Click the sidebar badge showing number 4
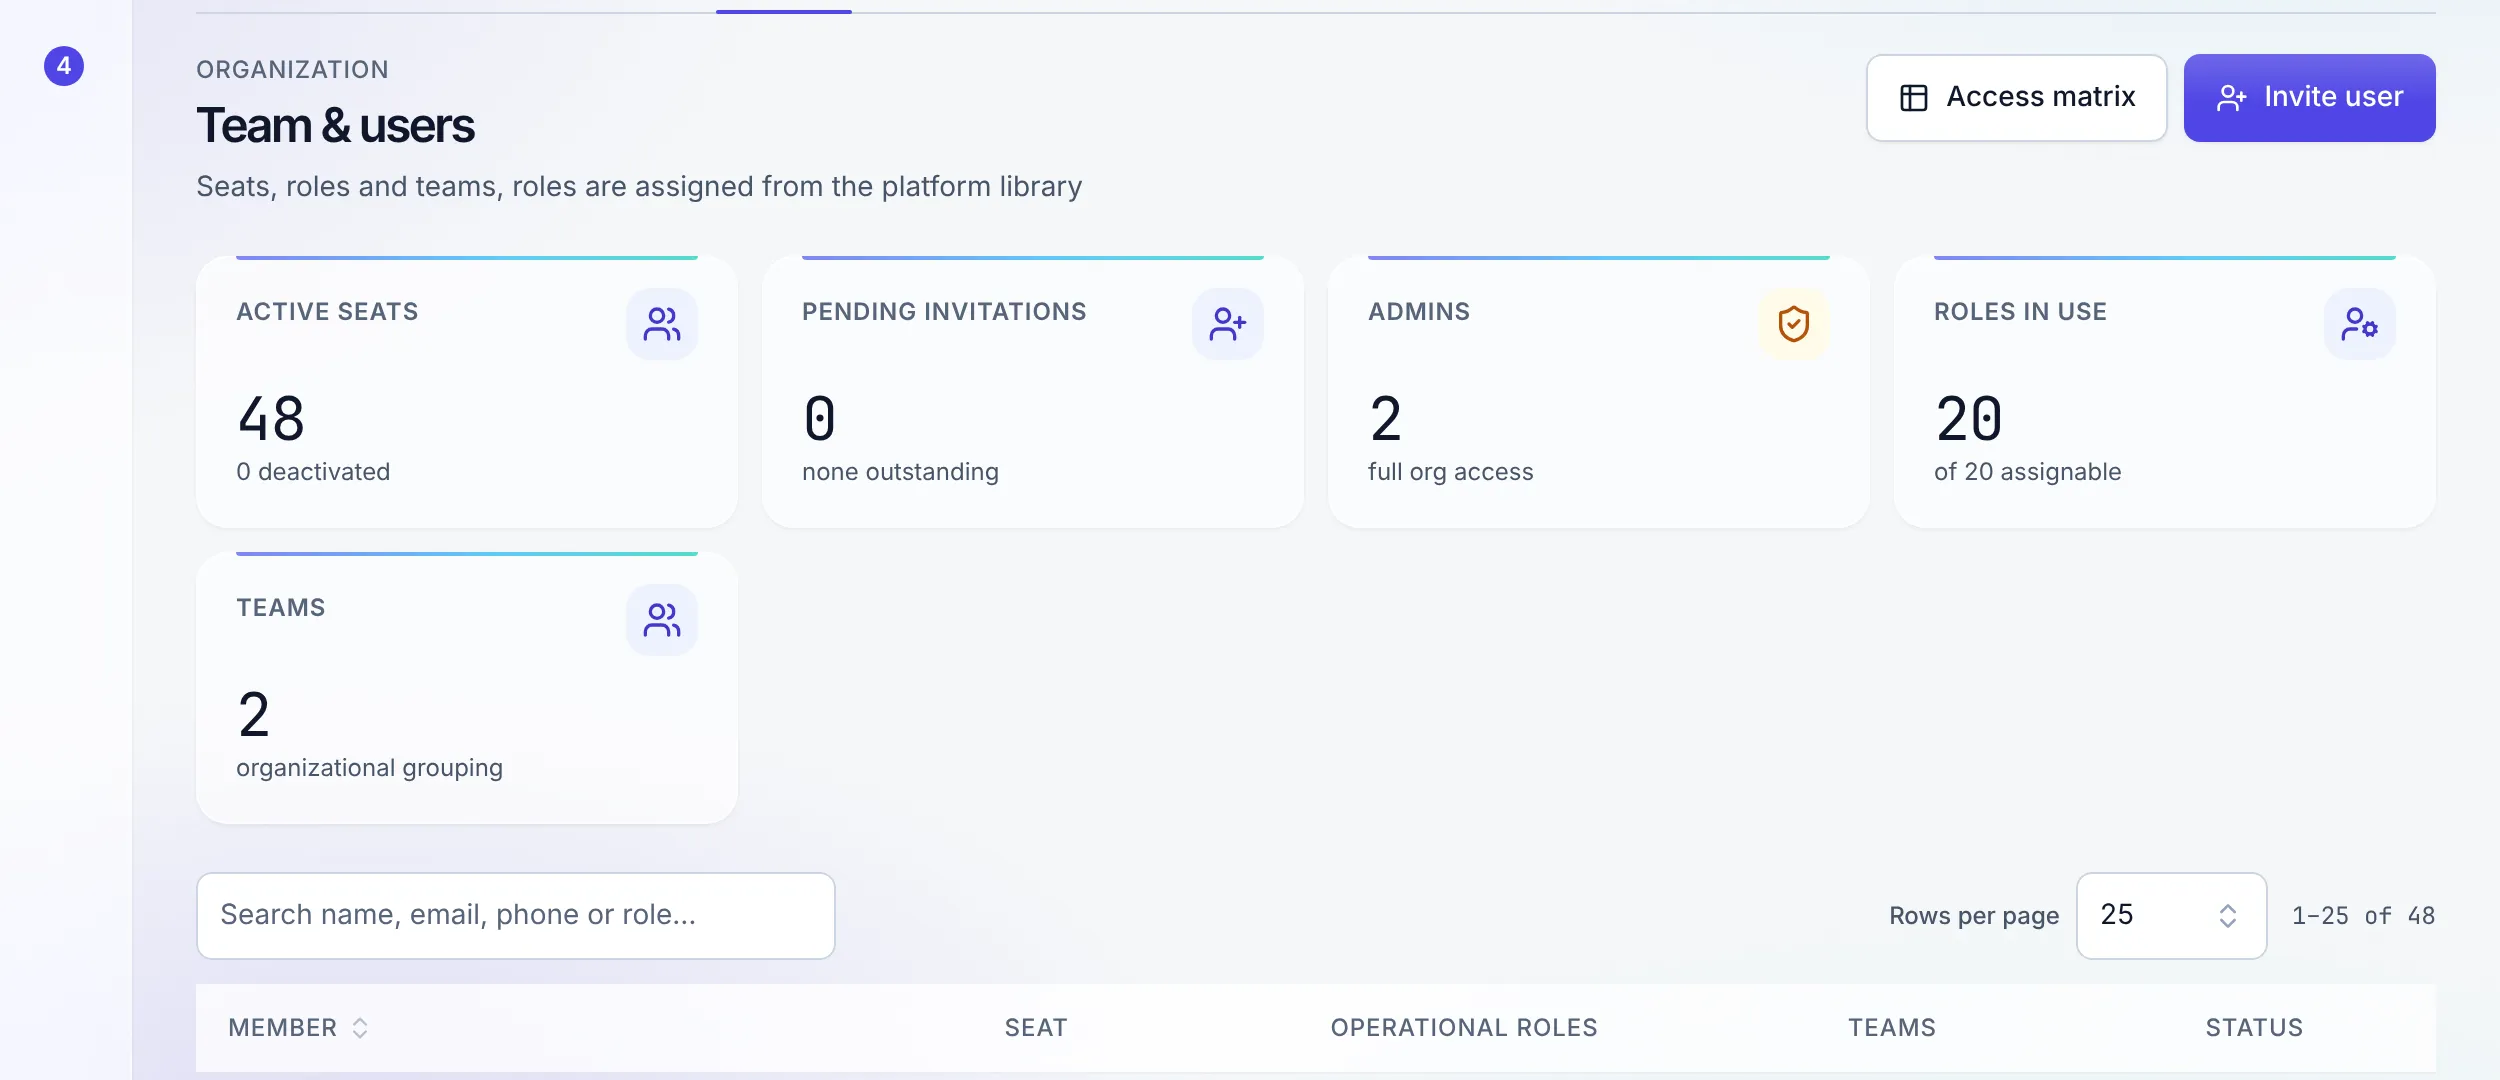 pos(64,66)
